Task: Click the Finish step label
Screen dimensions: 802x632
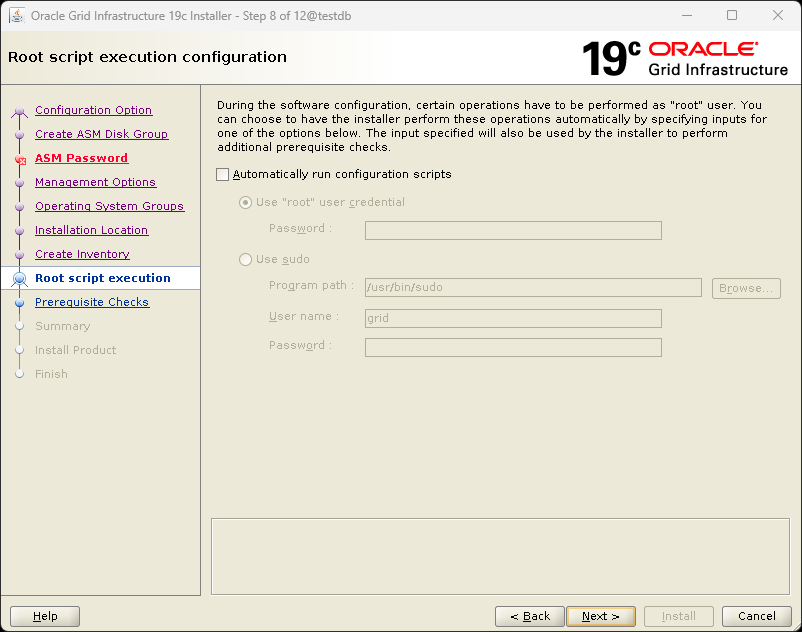Action: pos(51,374)
